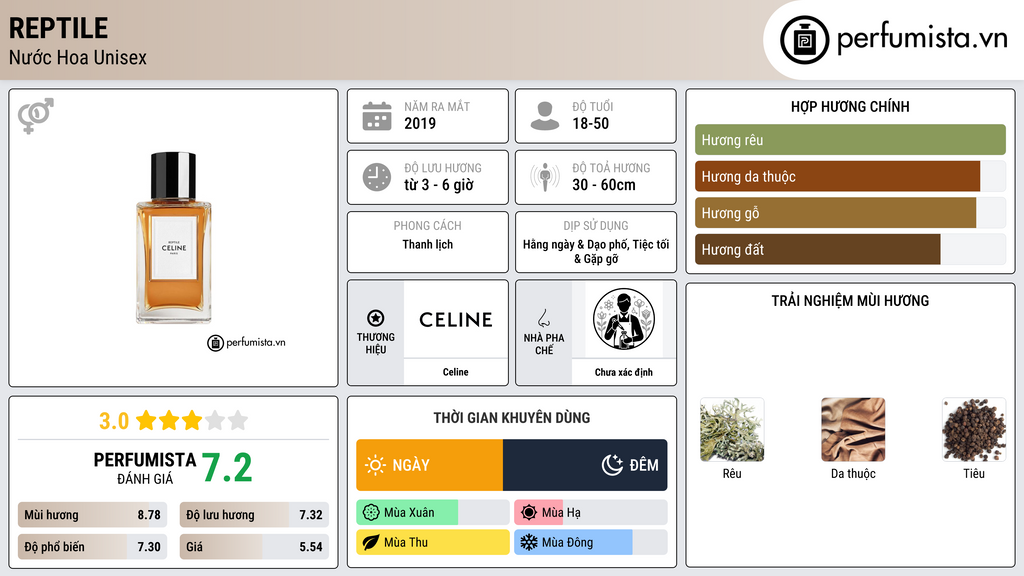Click the projection icon beside Độ toả hương
The image size is (1024, 576).
tap(545, 177)
